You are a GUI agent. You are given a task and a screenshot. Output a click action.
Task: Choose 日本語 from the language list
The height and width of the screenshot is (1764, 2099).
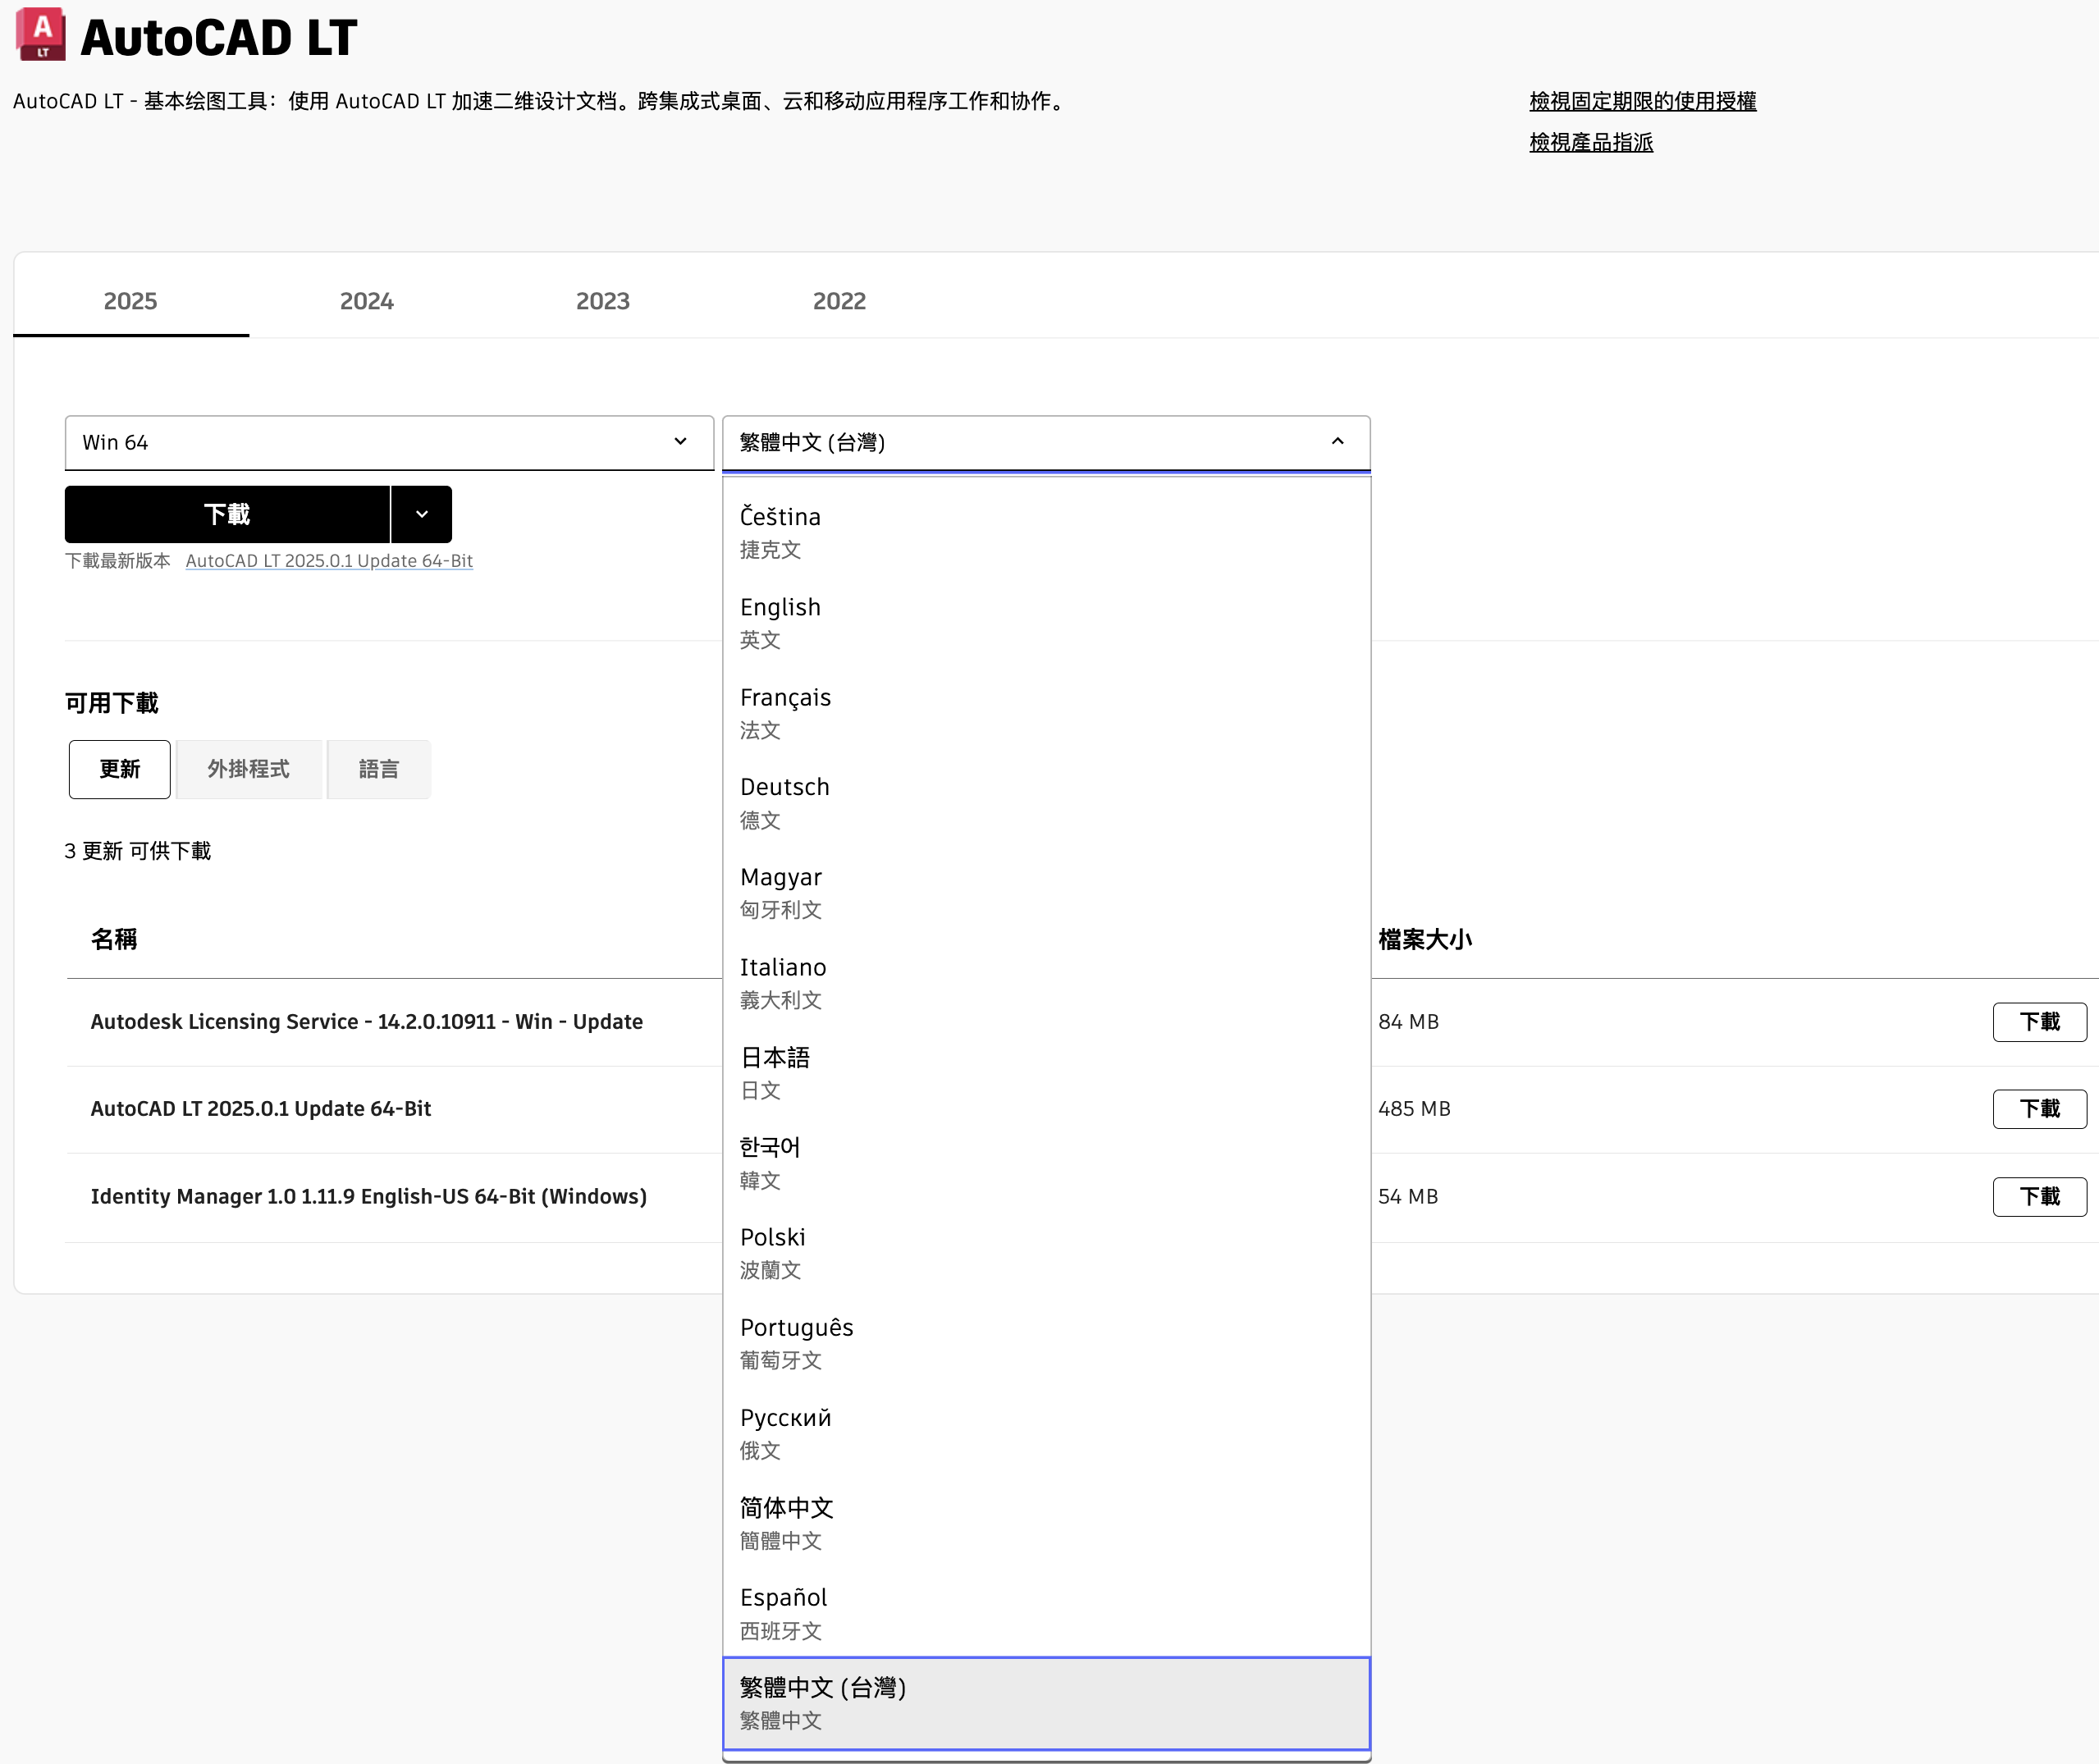point(775,1072)
